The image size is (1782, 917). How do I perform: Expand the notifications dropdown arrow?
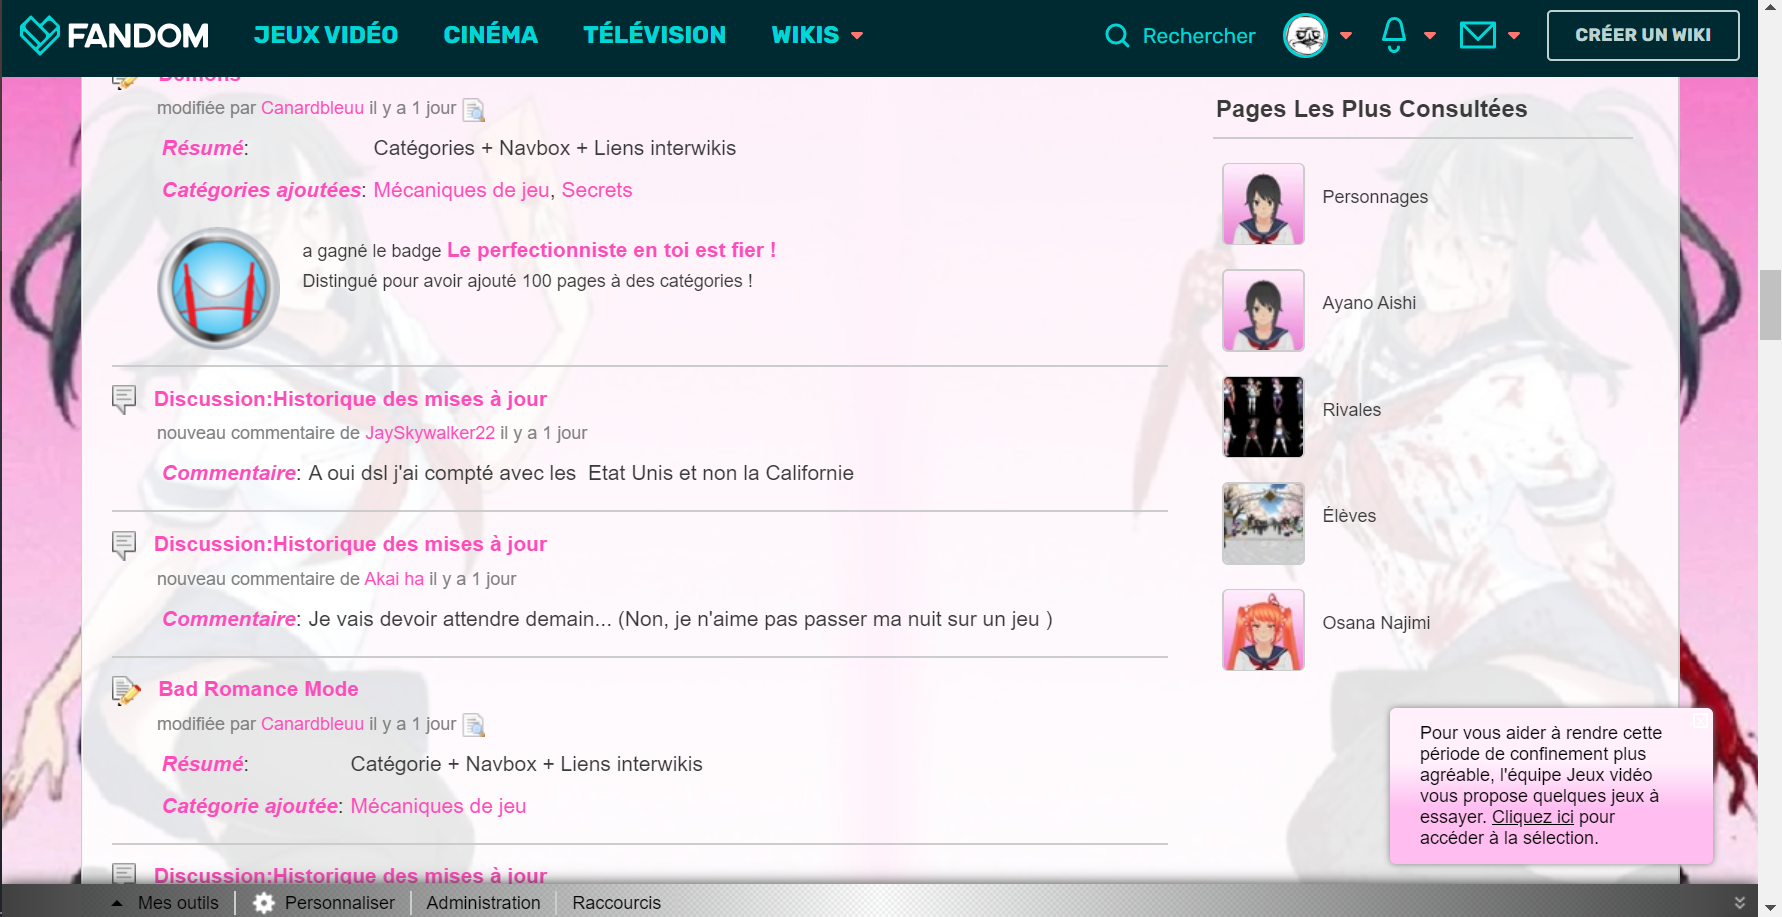(x=1430, y=36)
